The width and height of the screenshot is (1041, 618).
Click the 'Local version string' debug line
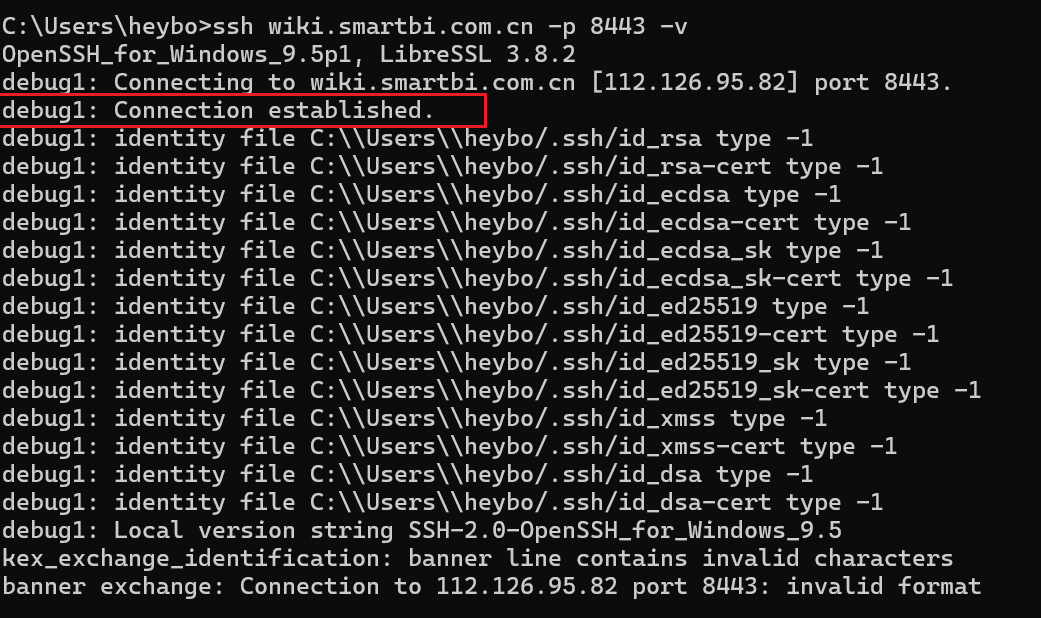click(x=422, y=530)
